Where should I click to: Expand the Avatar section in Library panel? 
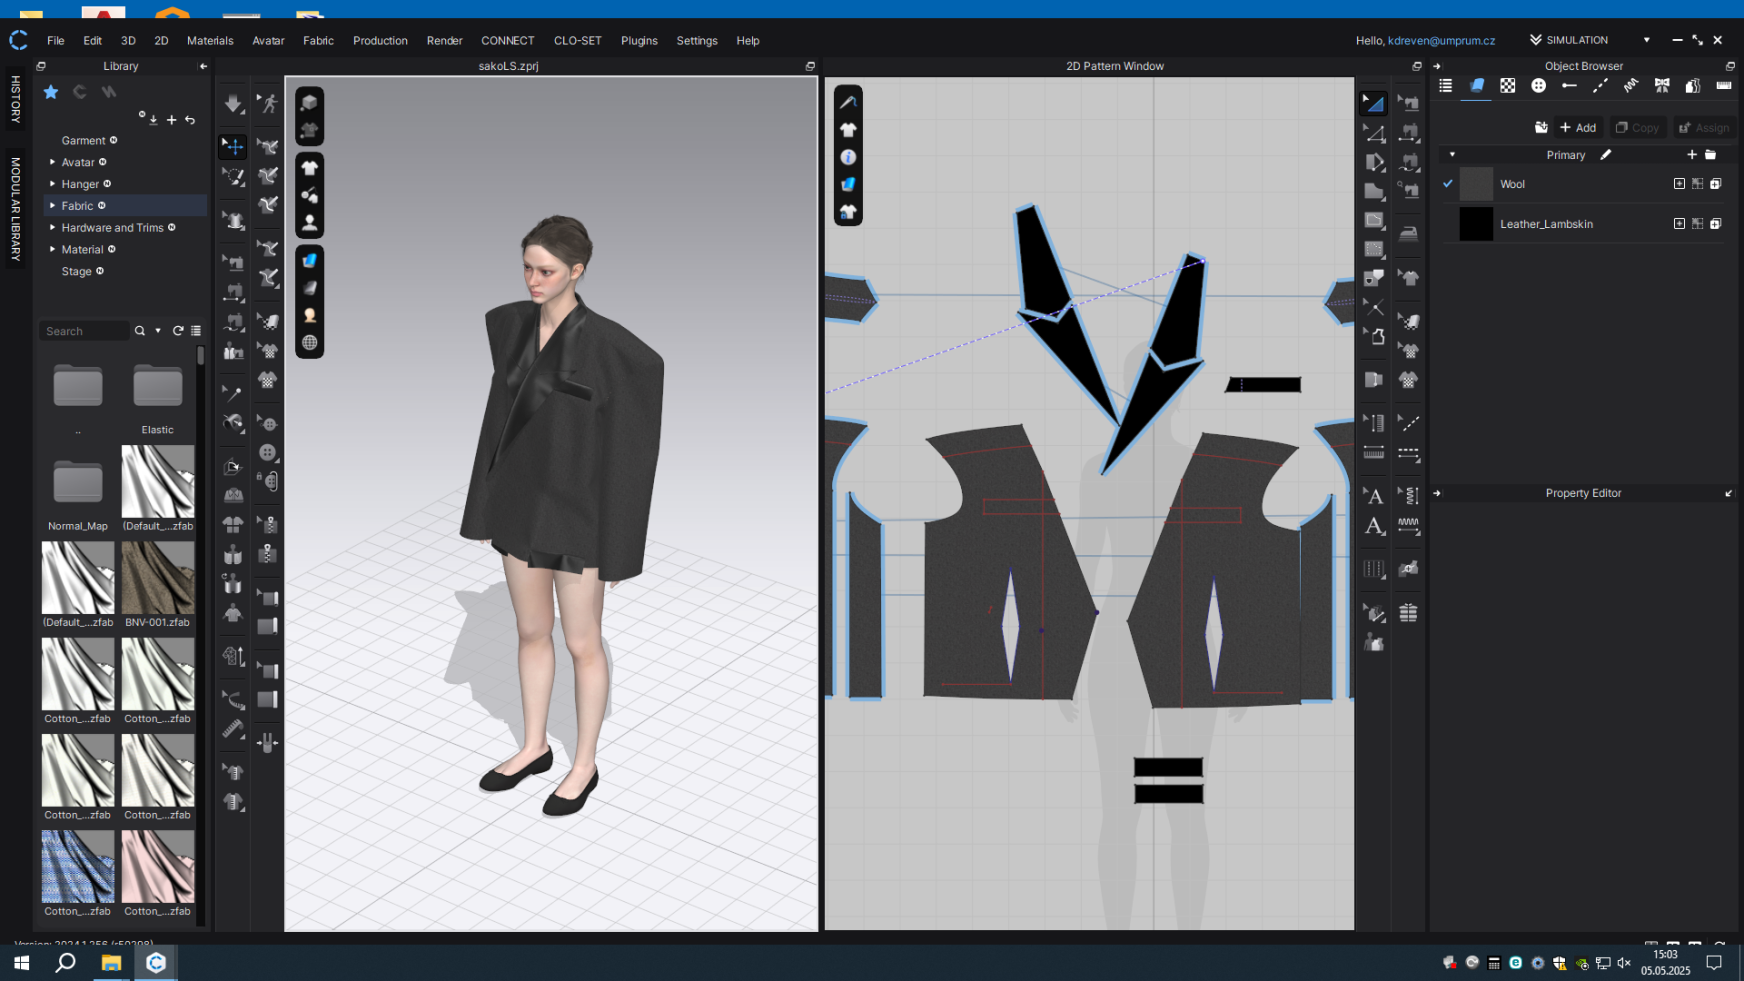52,162
